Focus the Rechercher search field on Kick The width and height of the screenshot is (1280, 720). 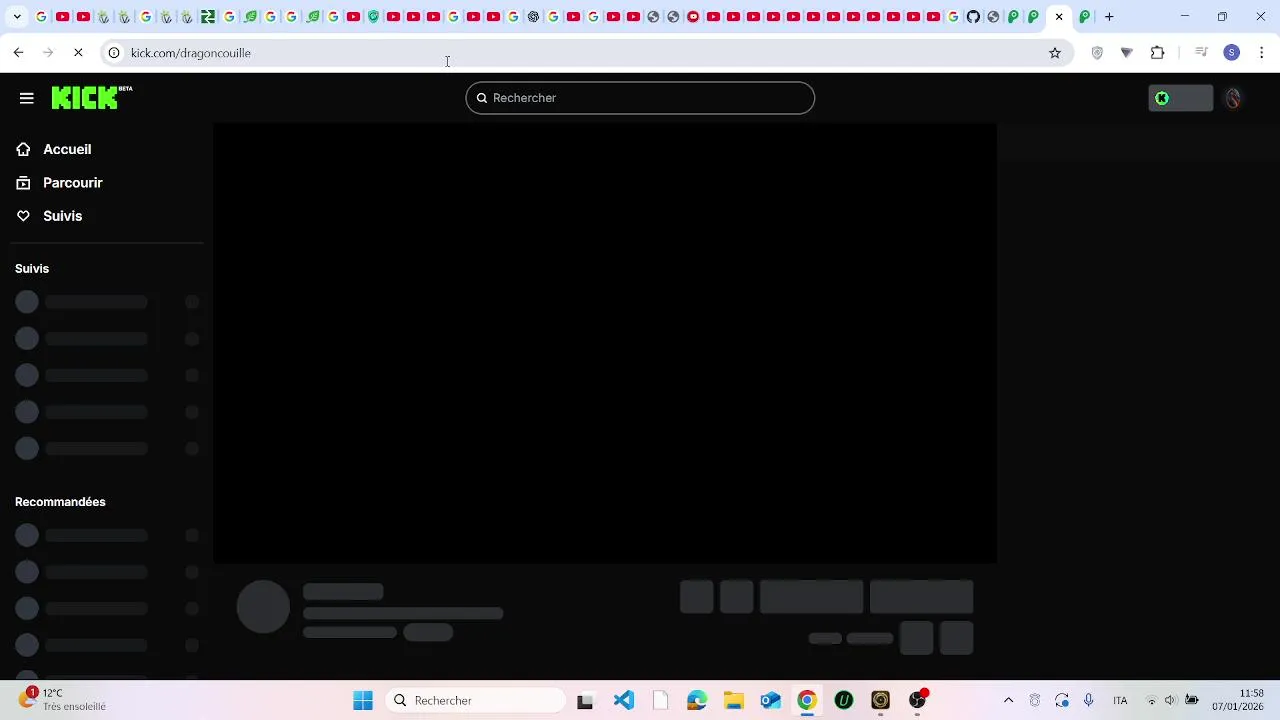point(640,98)
